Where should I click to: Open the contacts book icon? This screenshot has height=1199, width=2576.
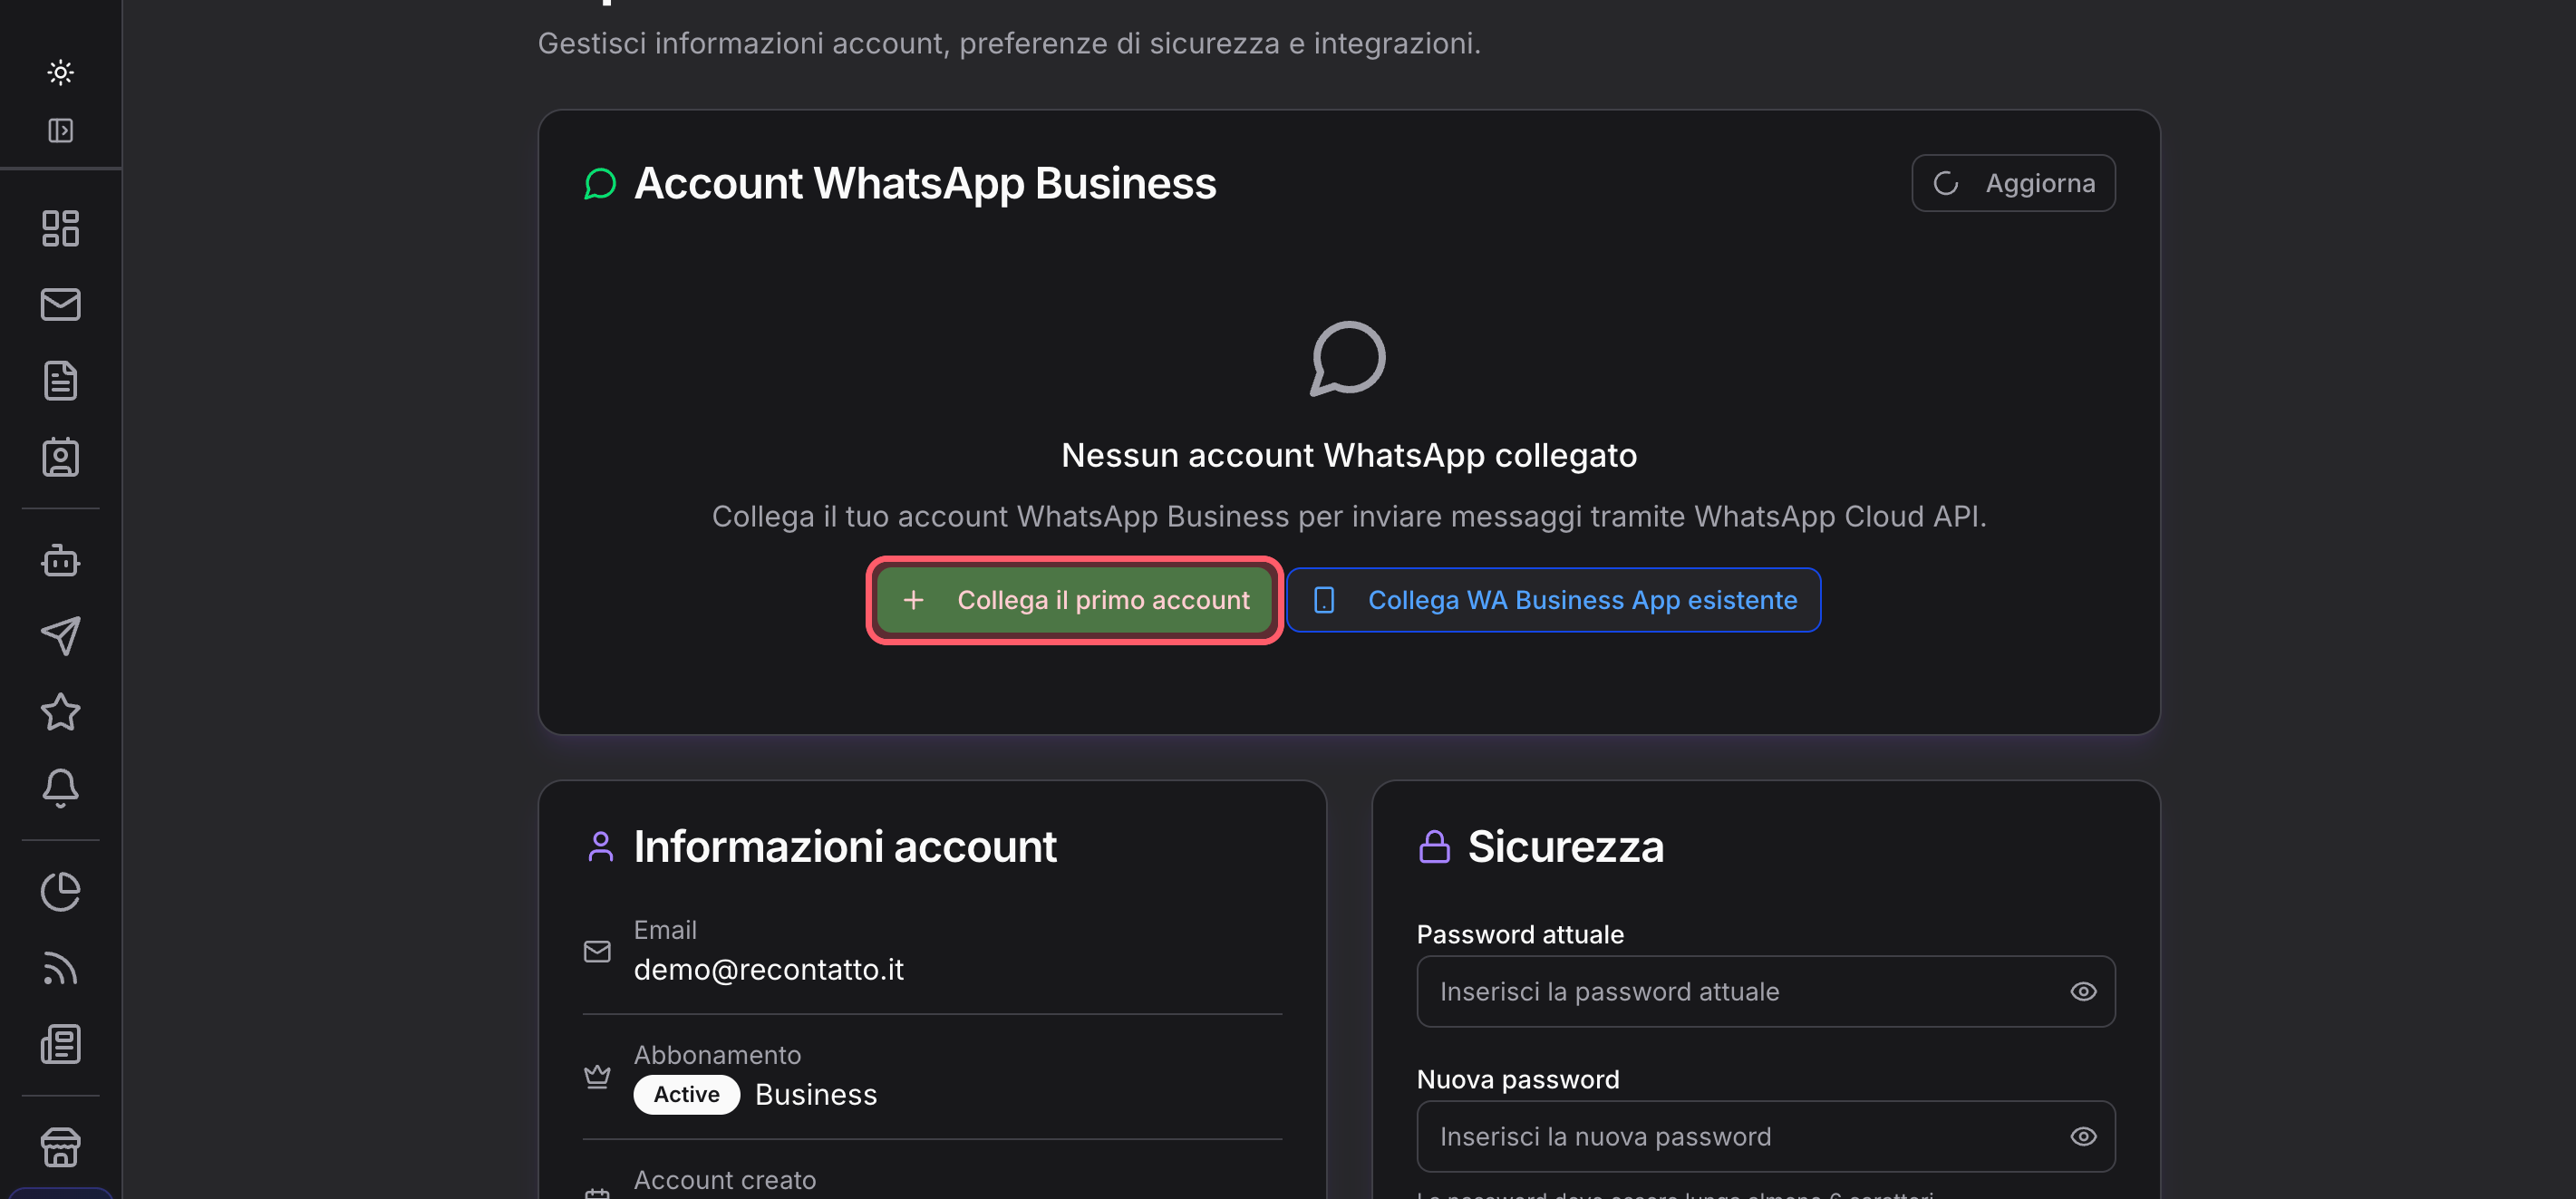(x=60, y=457)
